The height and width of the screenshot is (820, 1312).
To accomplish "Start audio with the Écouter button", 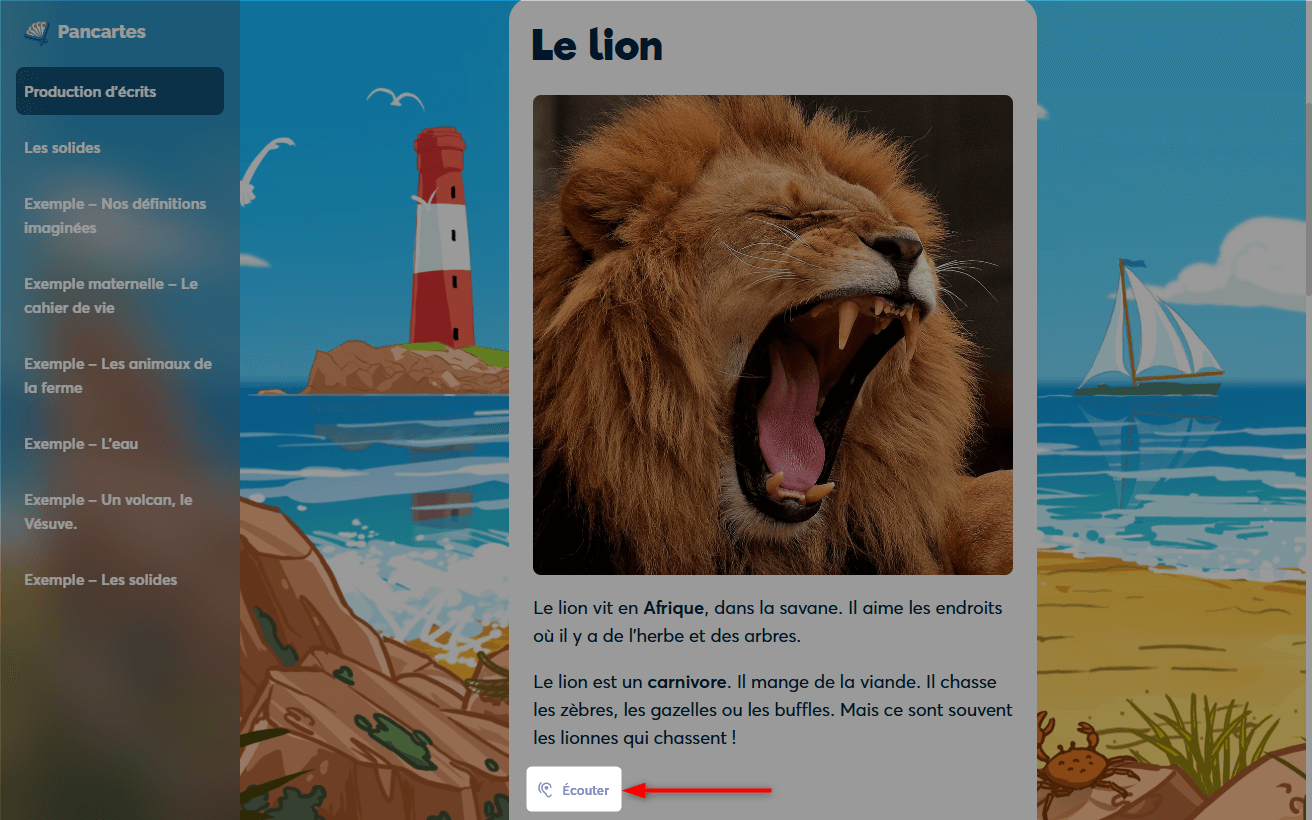I will click(574, 790).
